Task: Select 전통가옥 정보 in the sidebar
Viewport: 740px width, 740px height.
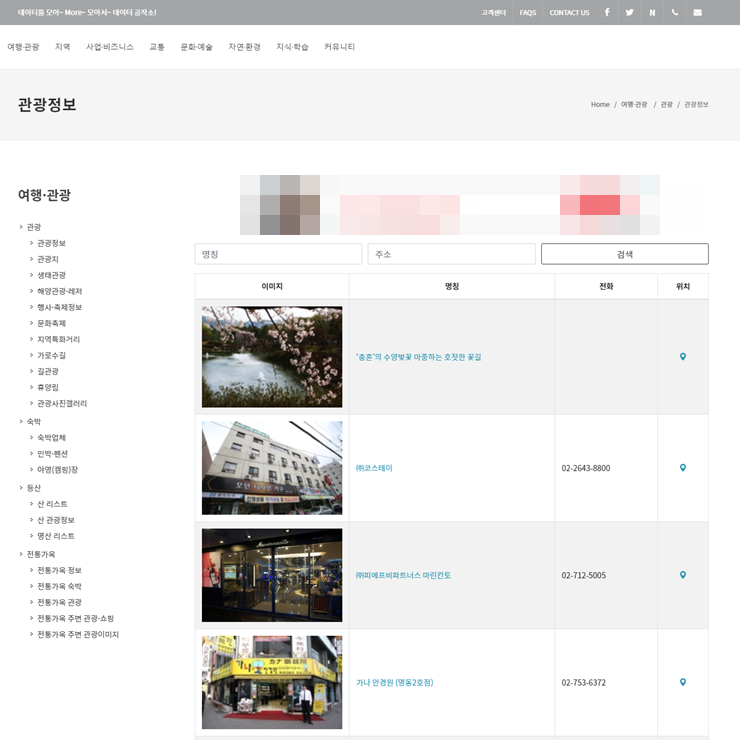Action: tap(59, 570)
